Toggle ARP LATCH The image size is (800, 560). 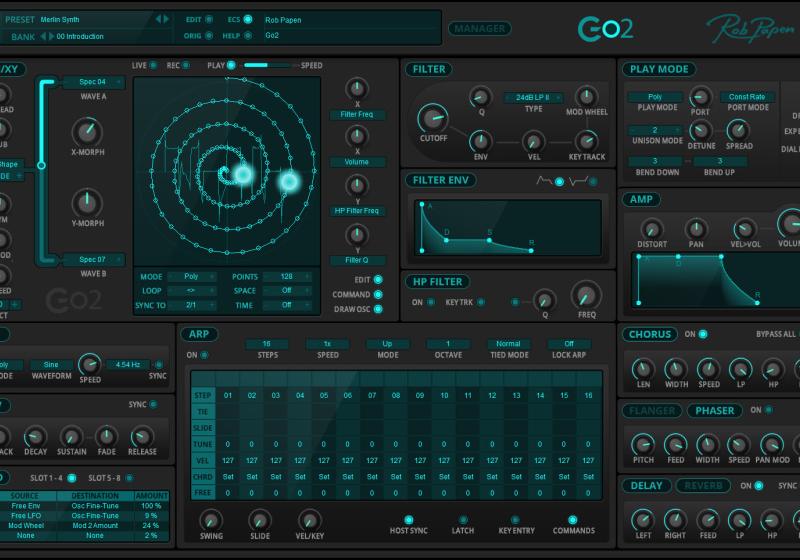pyautogui.click(x=463, y=520)
